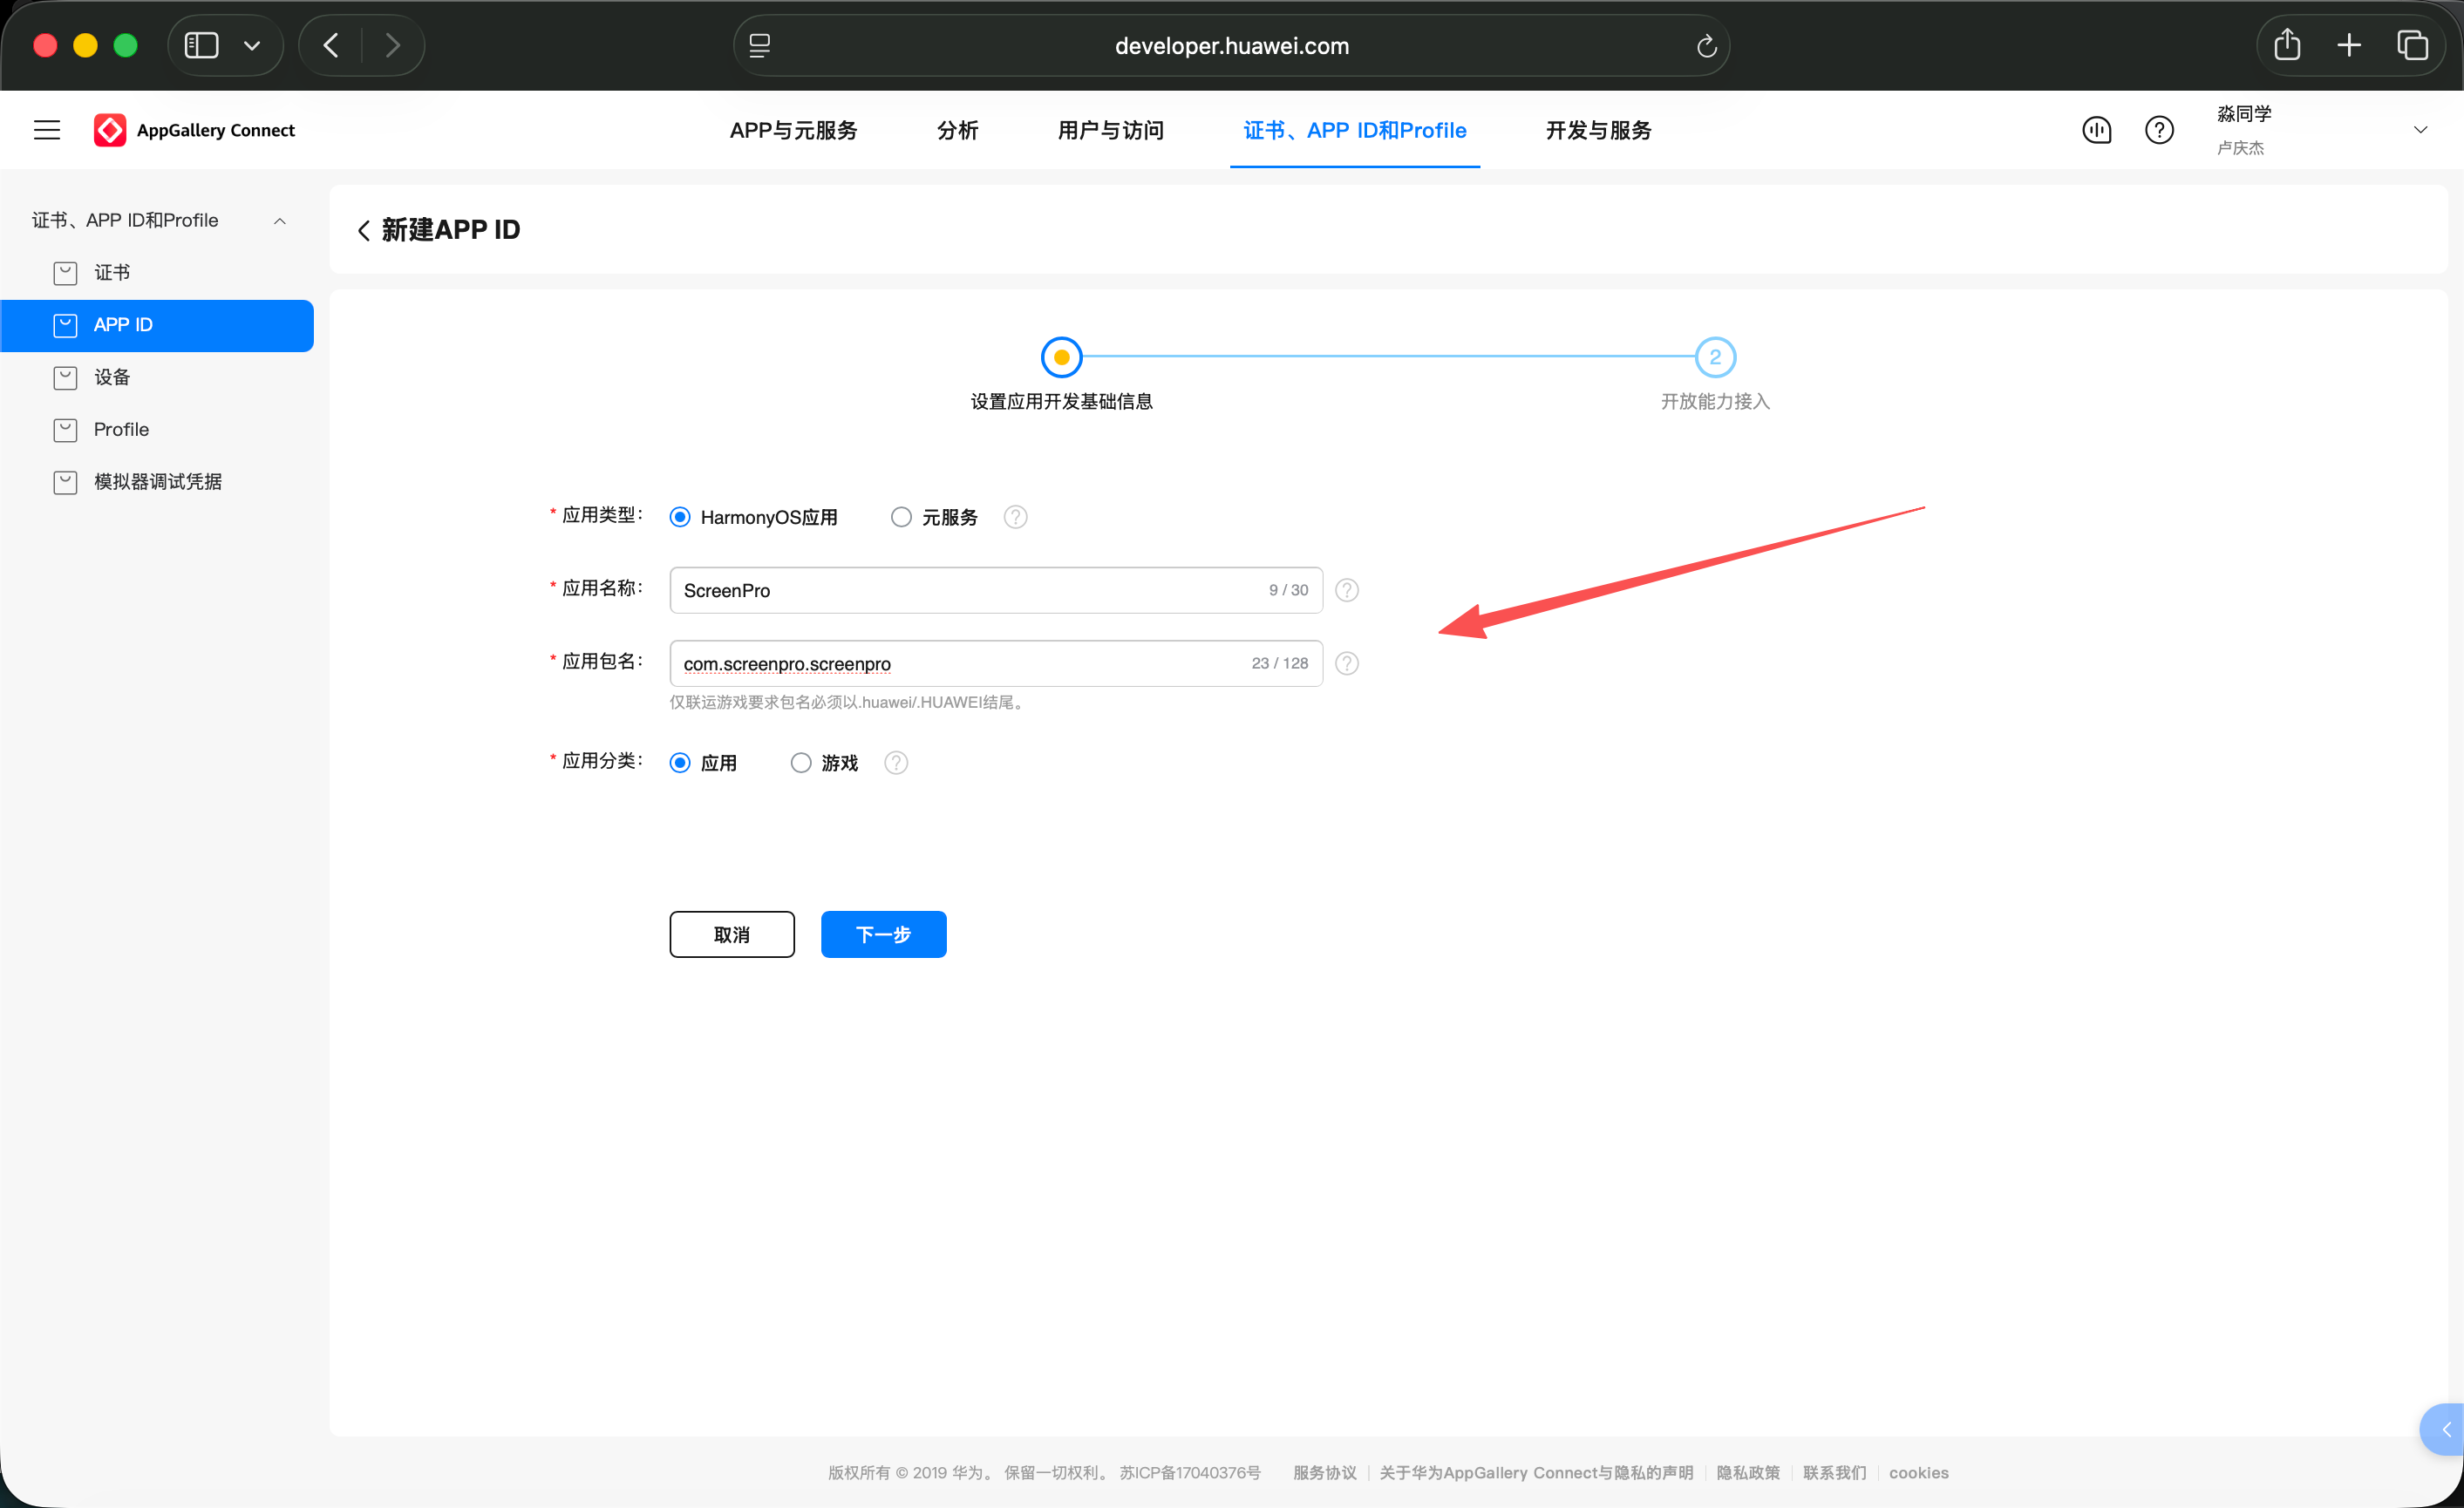This screenshot has width=2464, height=1508.
Task: Choose 应用 as the app category
Action: [680, 763]
